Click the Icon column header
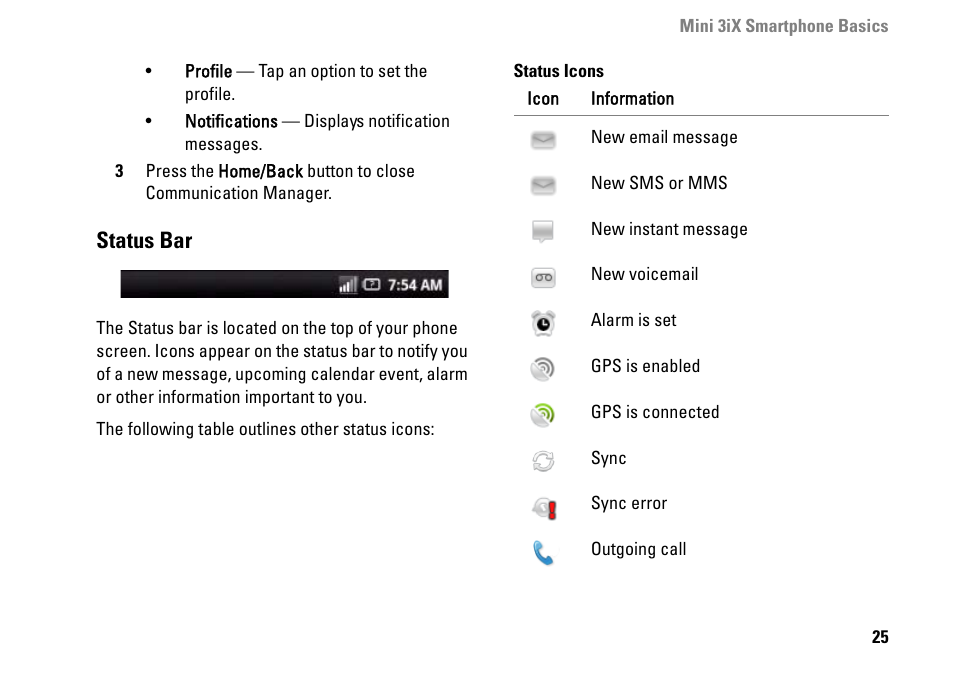Viewport: 954px width, 677px height. pos(543,99)
